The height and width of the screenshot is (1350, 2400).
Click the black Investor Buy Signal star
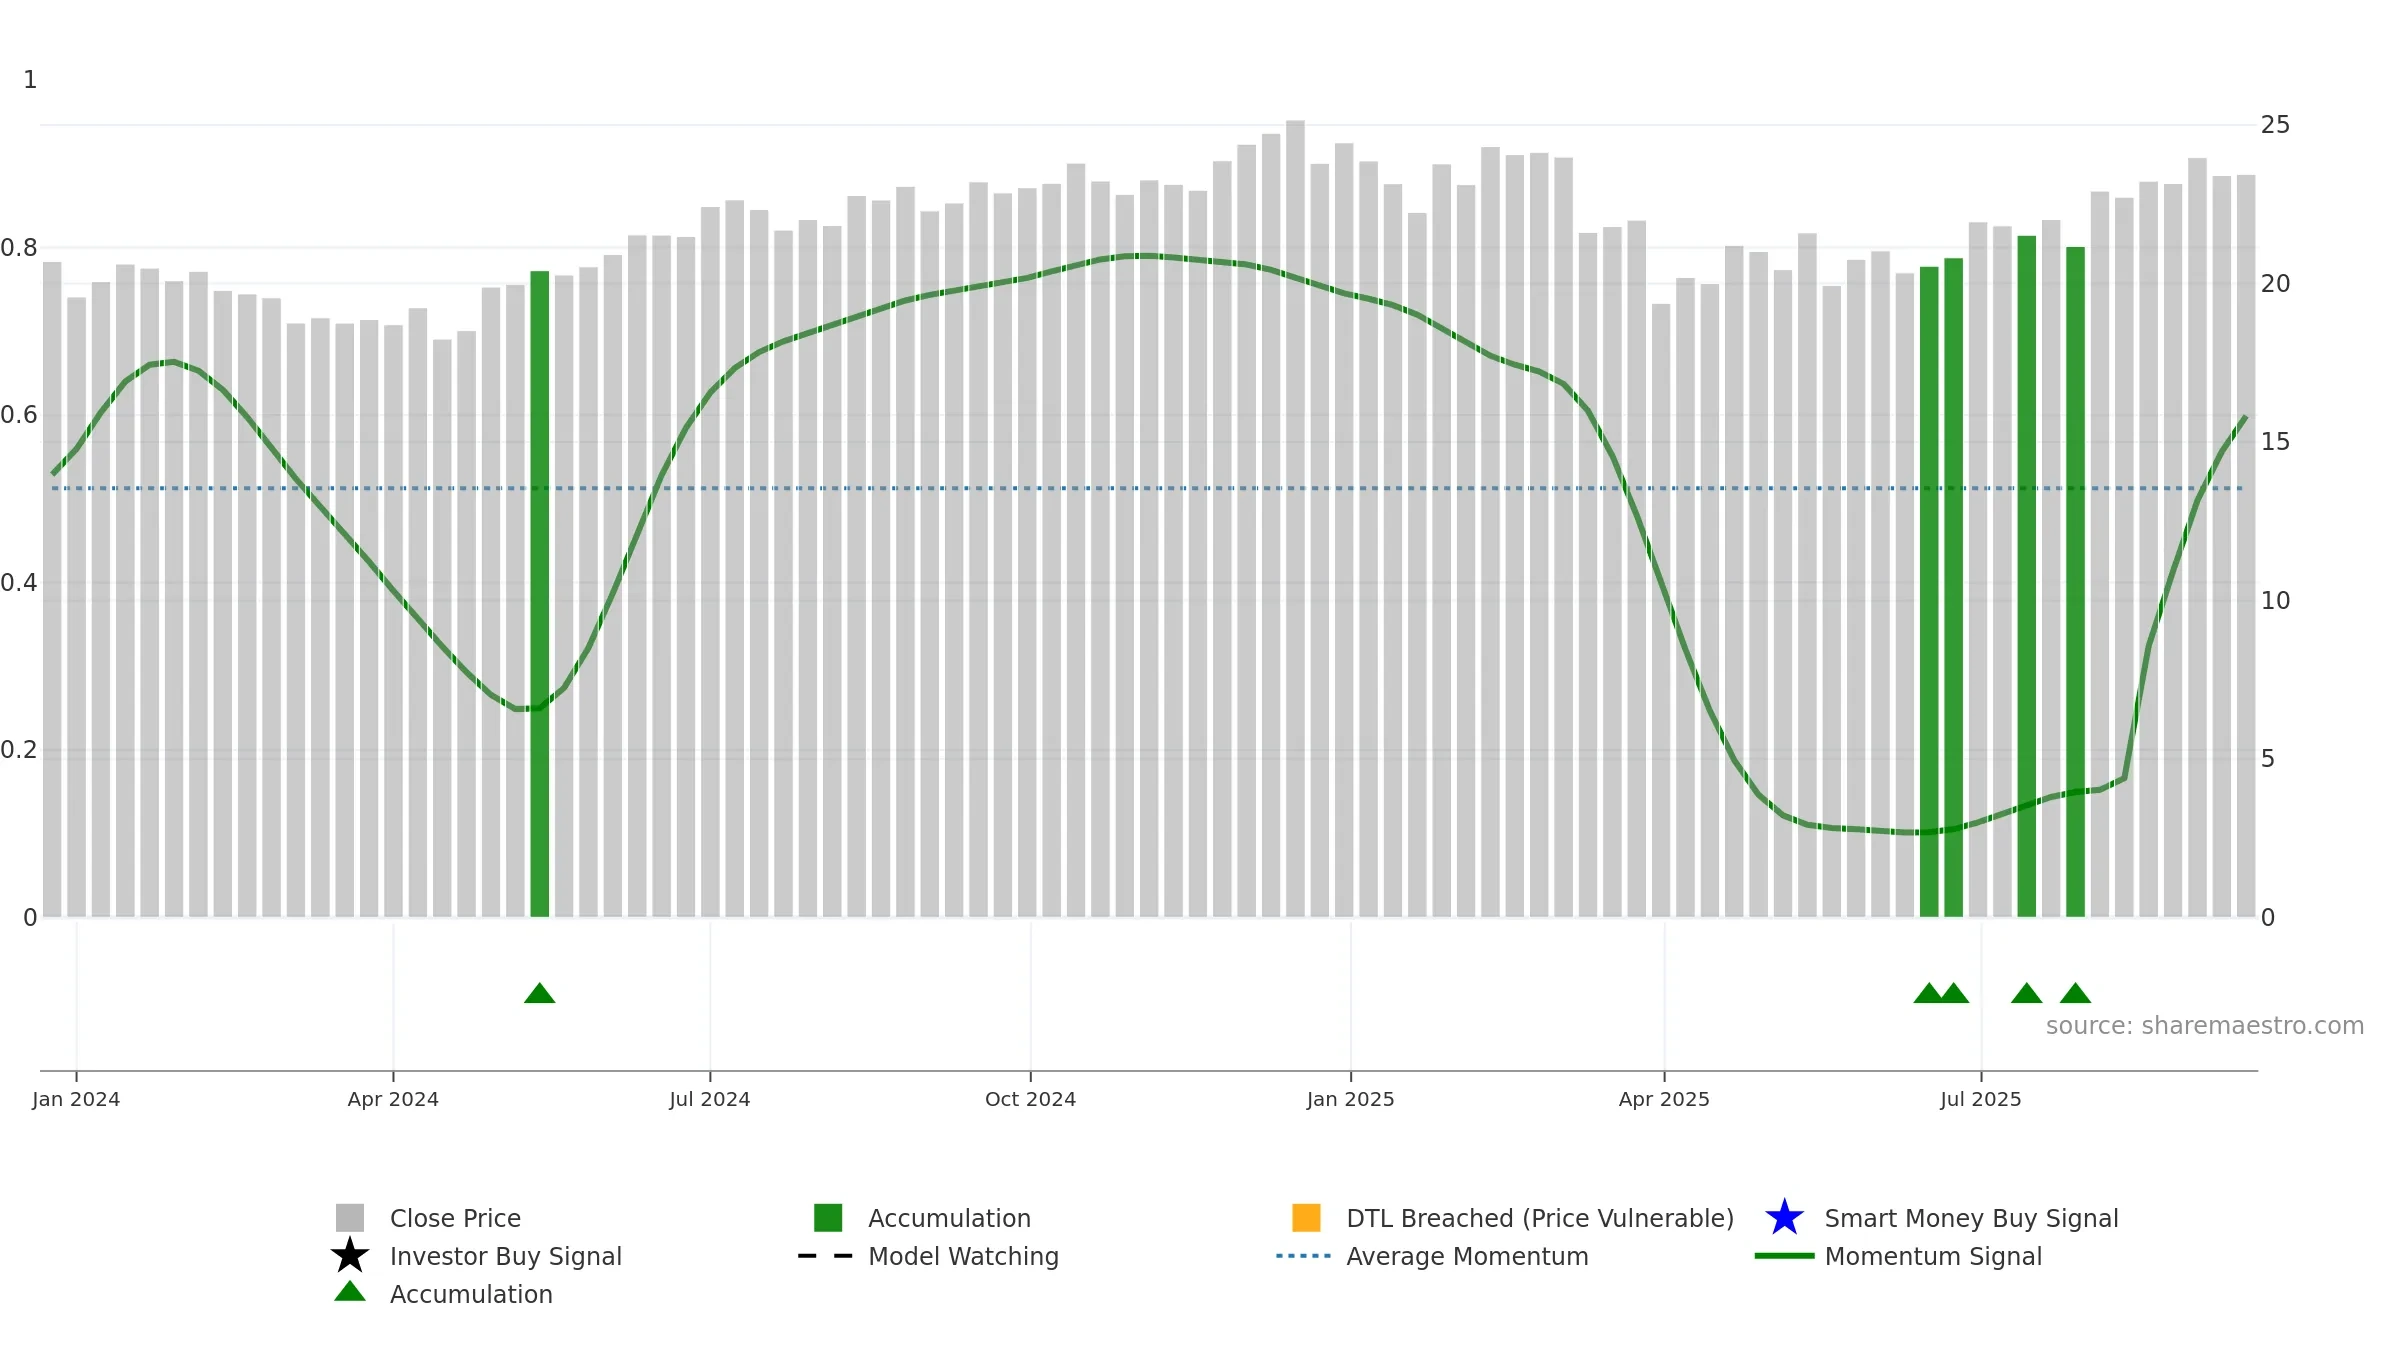coord(350,1255)
